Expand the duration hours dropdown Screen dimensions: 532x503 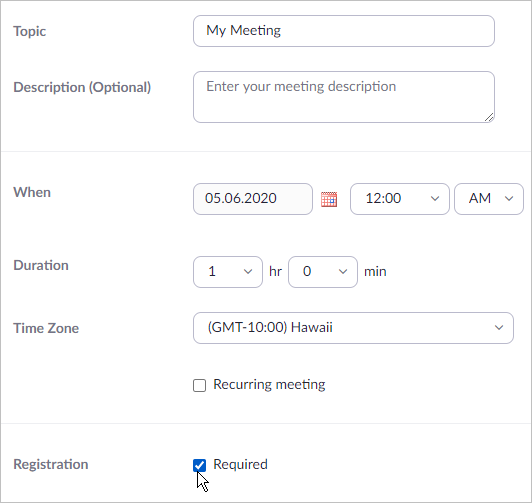click(228, 272)
